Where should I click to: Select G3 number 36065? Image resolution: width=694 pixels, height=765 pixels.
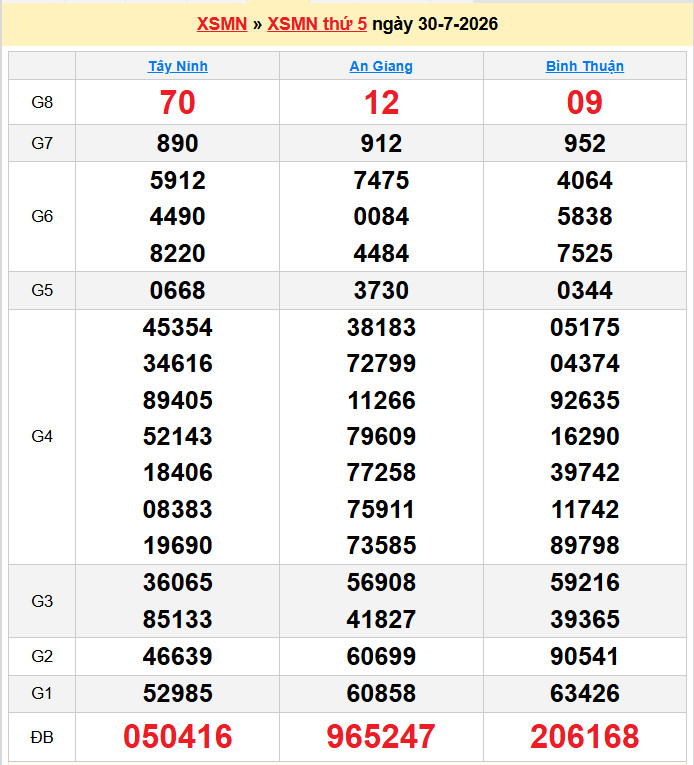pyautogui.click(x=178, y=583)
